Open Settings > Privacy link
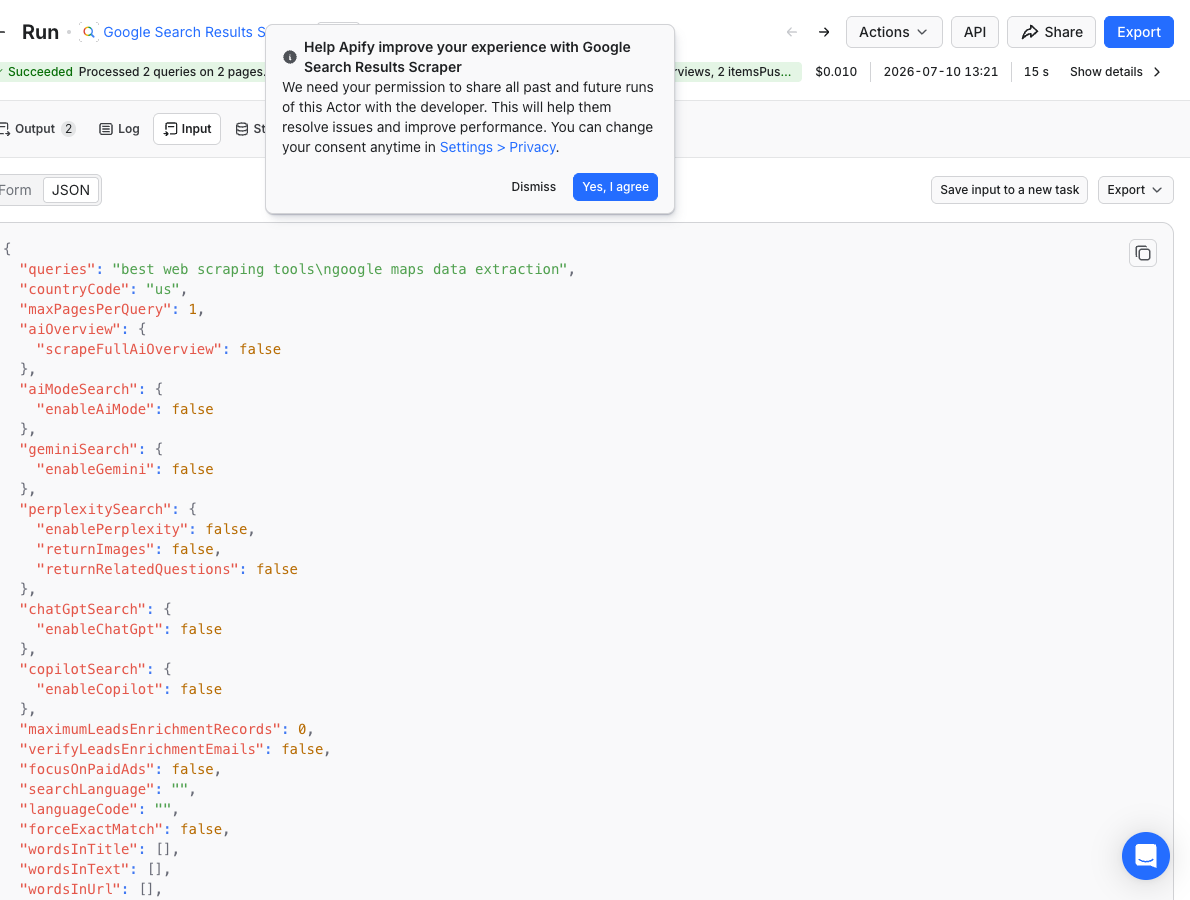The width and height of the screenshot is (1190, 900). click(498, 147)
